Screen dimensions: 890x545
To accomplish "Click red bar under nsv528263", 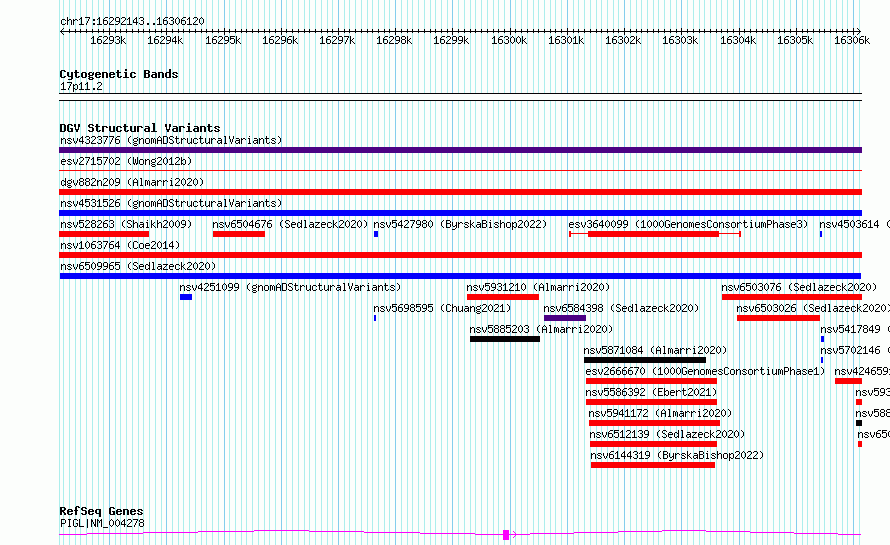I will pos(104,234).
